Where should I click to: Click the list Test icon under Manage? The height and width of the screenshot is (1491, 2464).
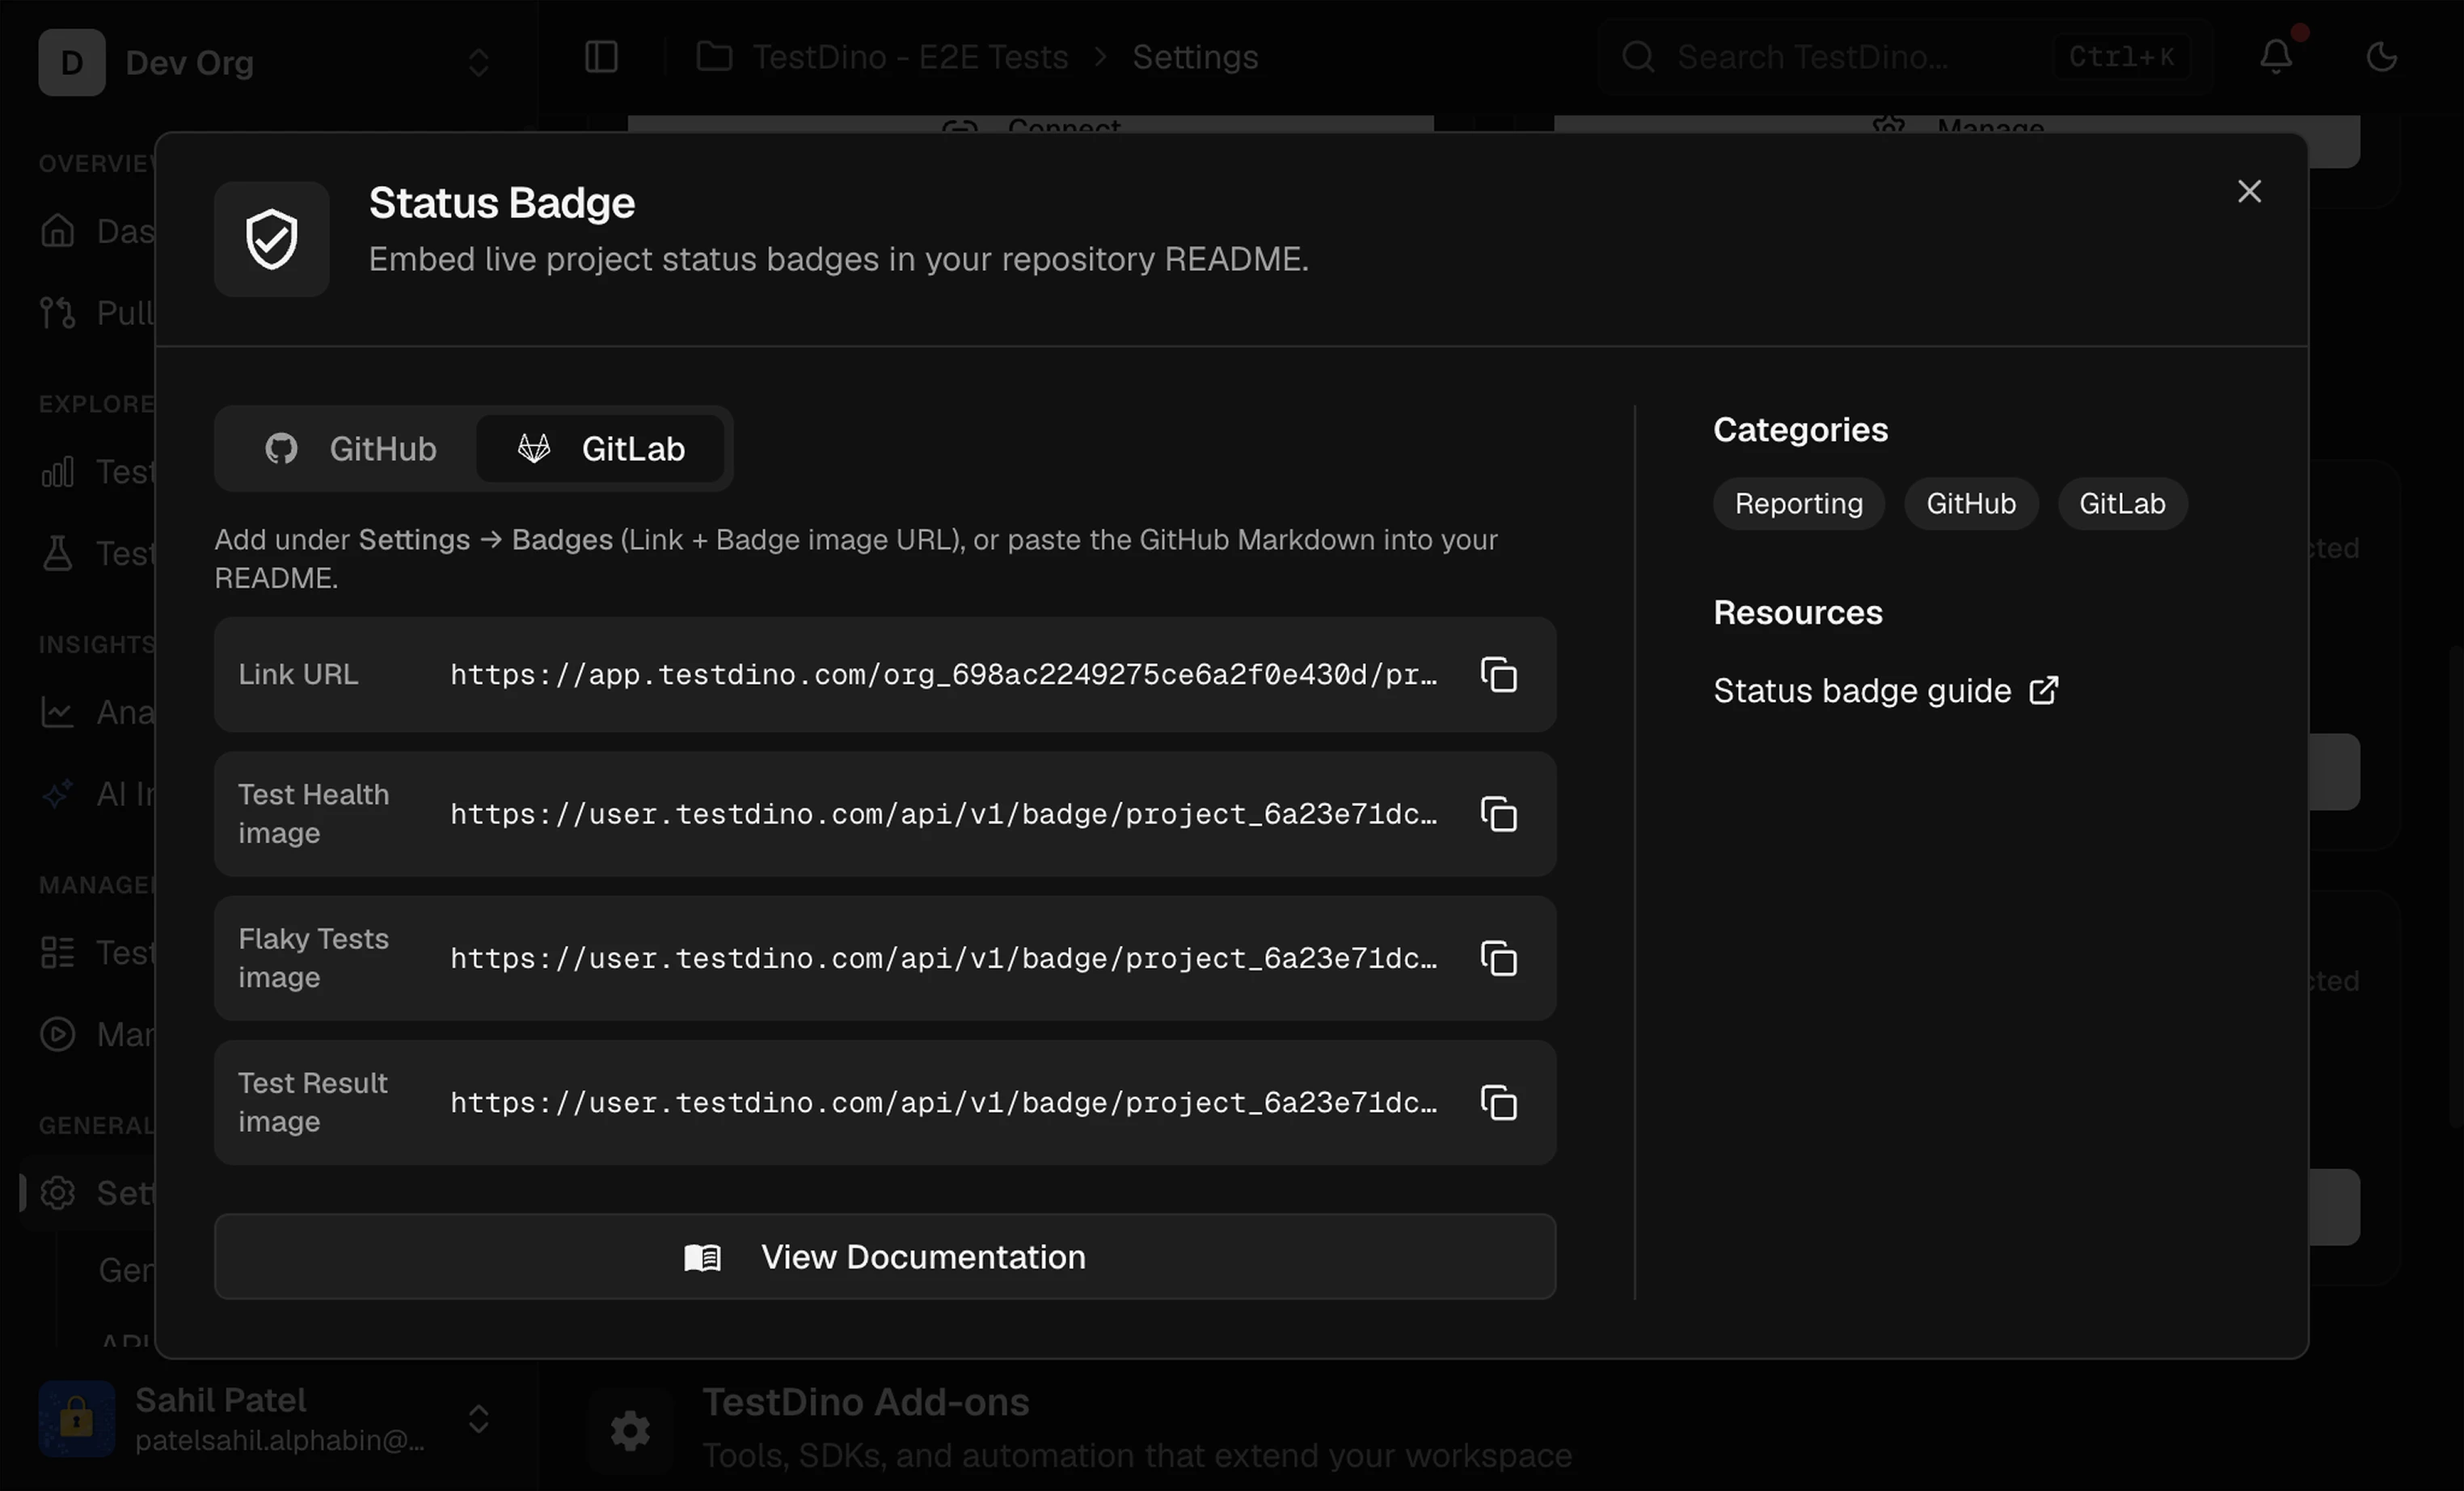tap(57, 952)
